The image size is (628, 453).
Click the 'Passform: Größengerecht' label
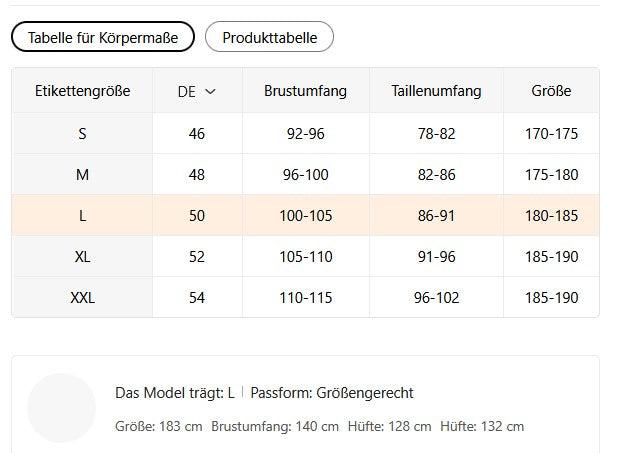point(331,393)
